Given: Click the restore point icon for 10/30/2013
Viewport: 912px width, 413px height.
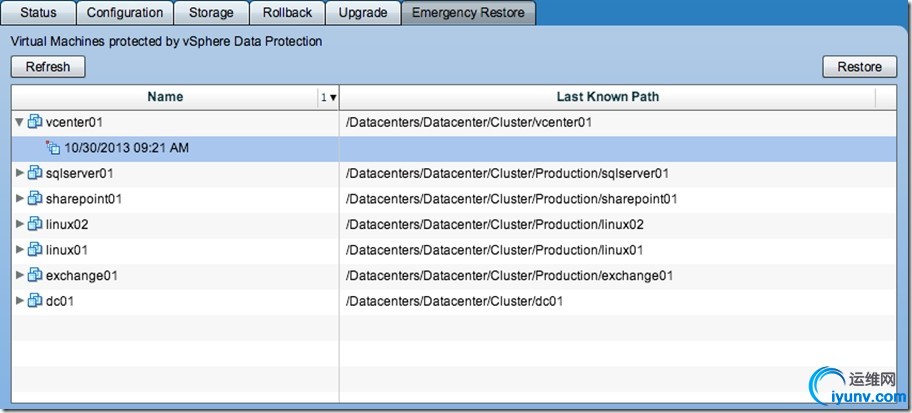Looking at the screenshot, I should [x=54, y=148].
